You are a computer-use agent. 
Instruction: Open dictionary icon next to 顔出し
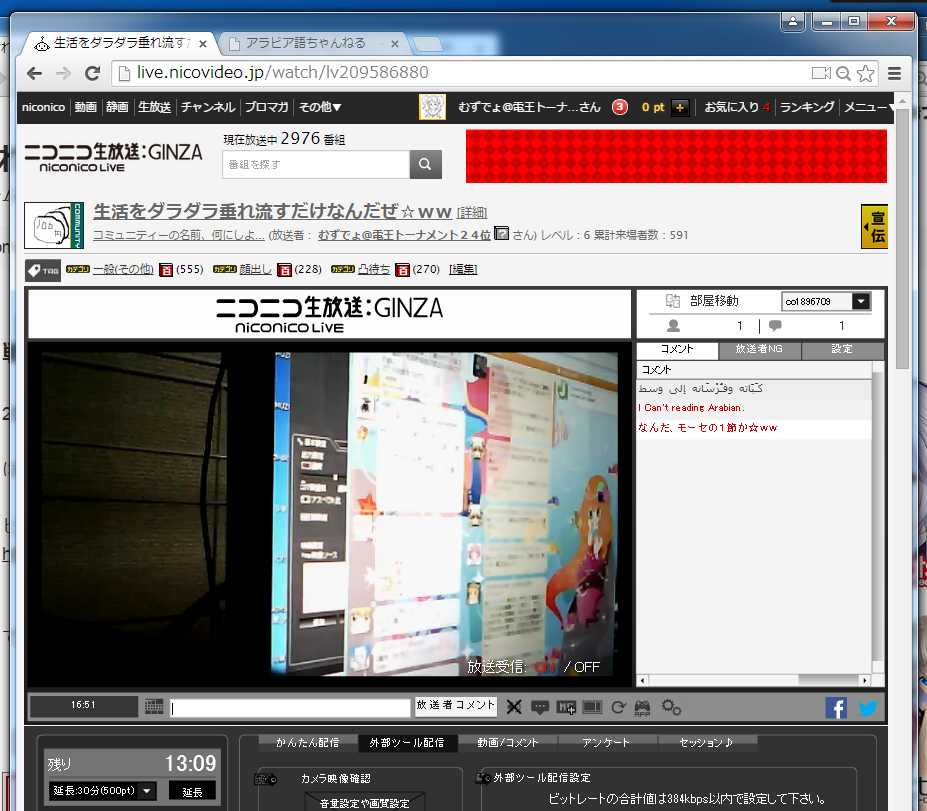(x=284, y=270)
